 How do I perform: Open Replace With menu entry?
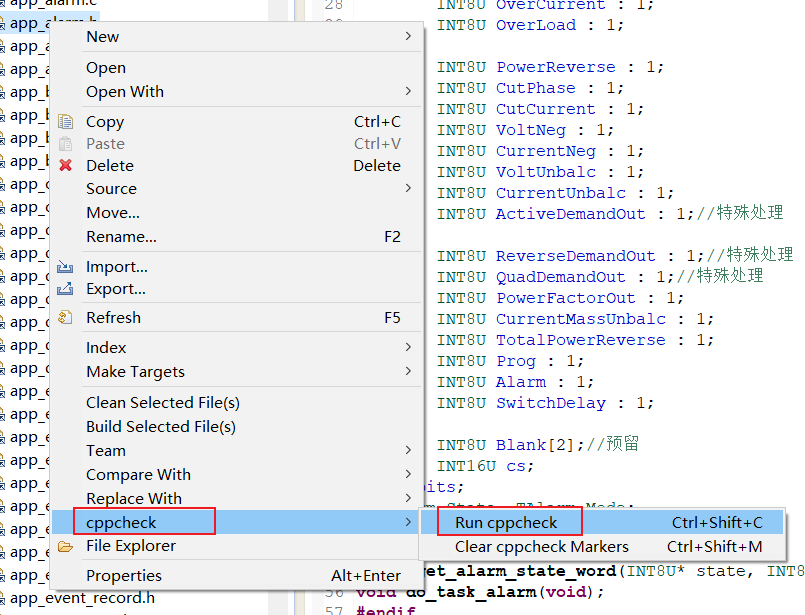[x=237, y=498]
